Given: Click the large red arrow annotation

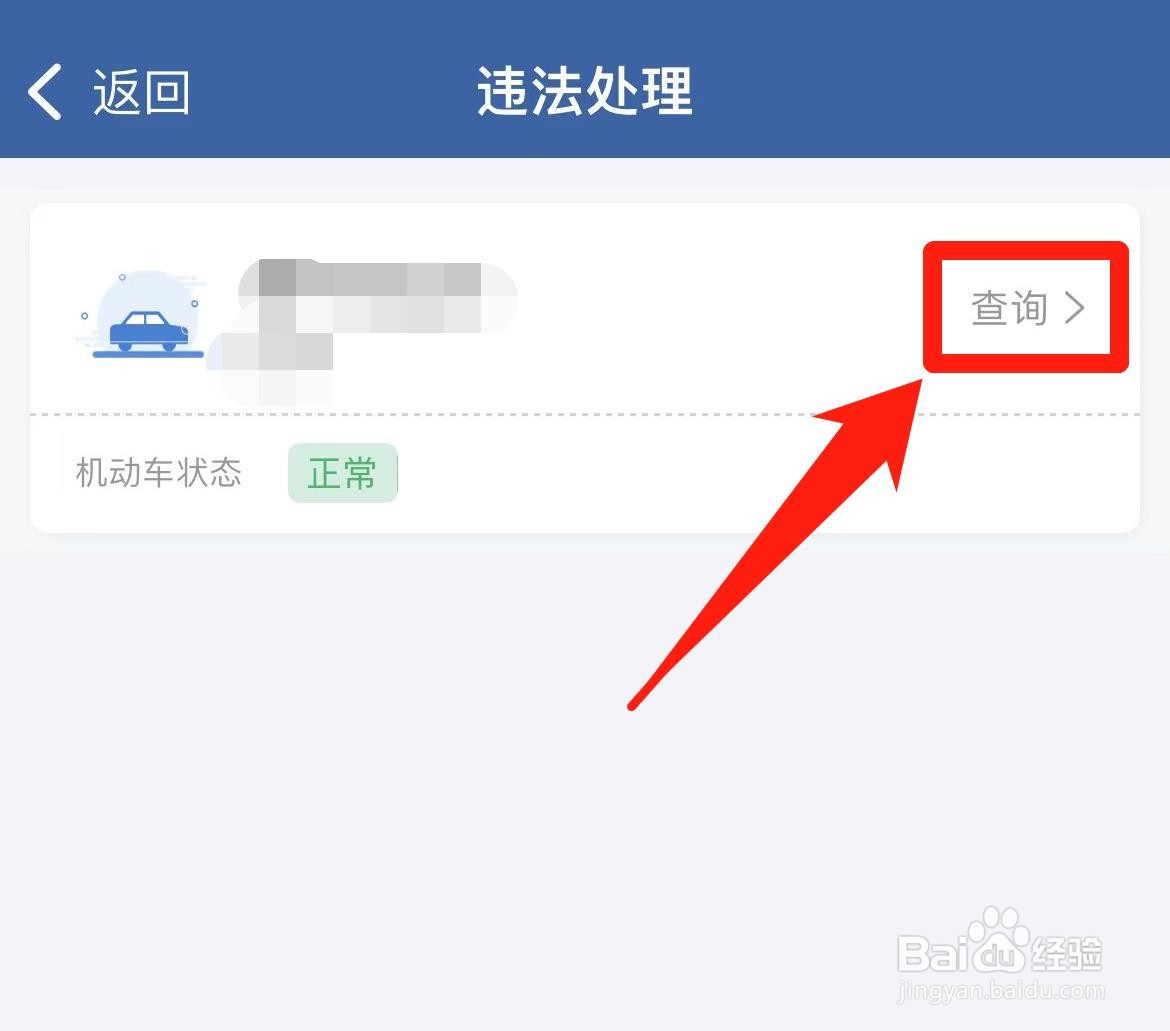Looking at the screenshot, I should (x=776, y=545).
